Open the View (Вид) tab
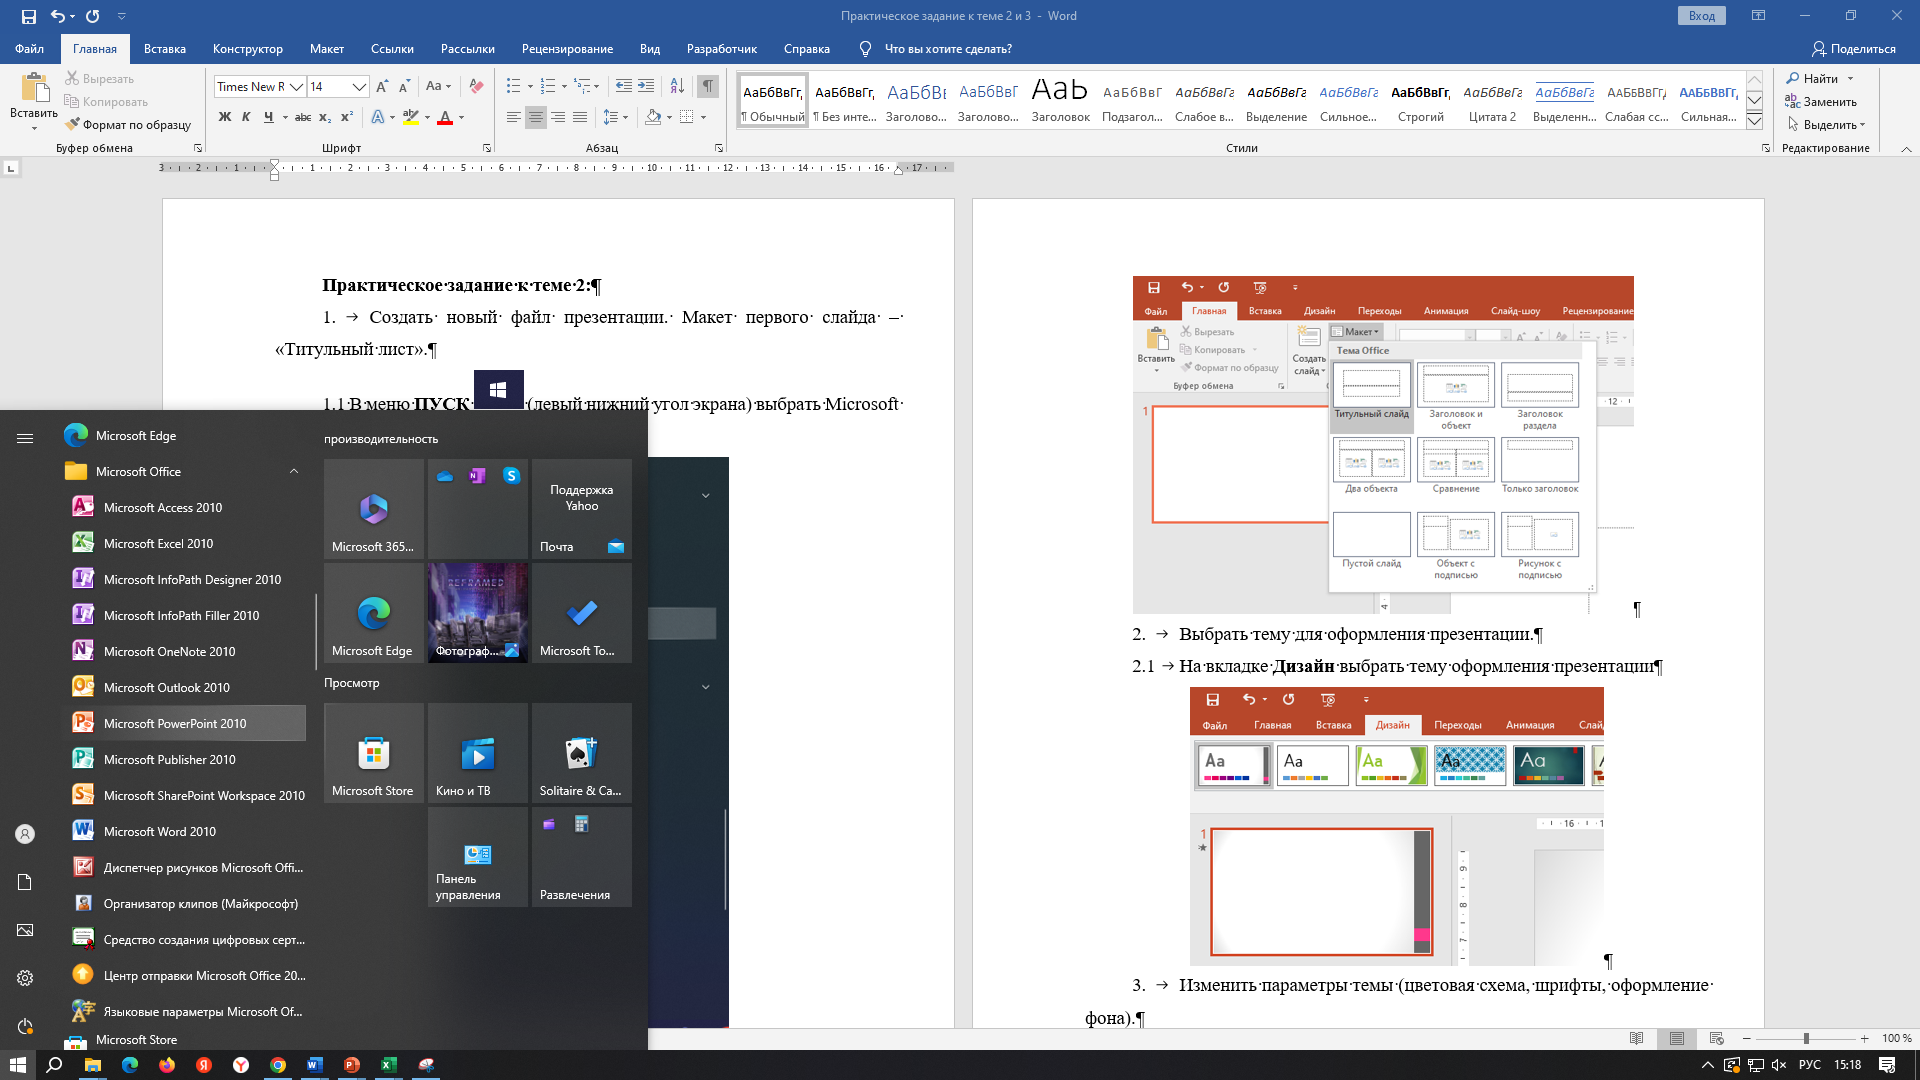This screenshot has width=1920, height=1080. click(x=650, y=48)
